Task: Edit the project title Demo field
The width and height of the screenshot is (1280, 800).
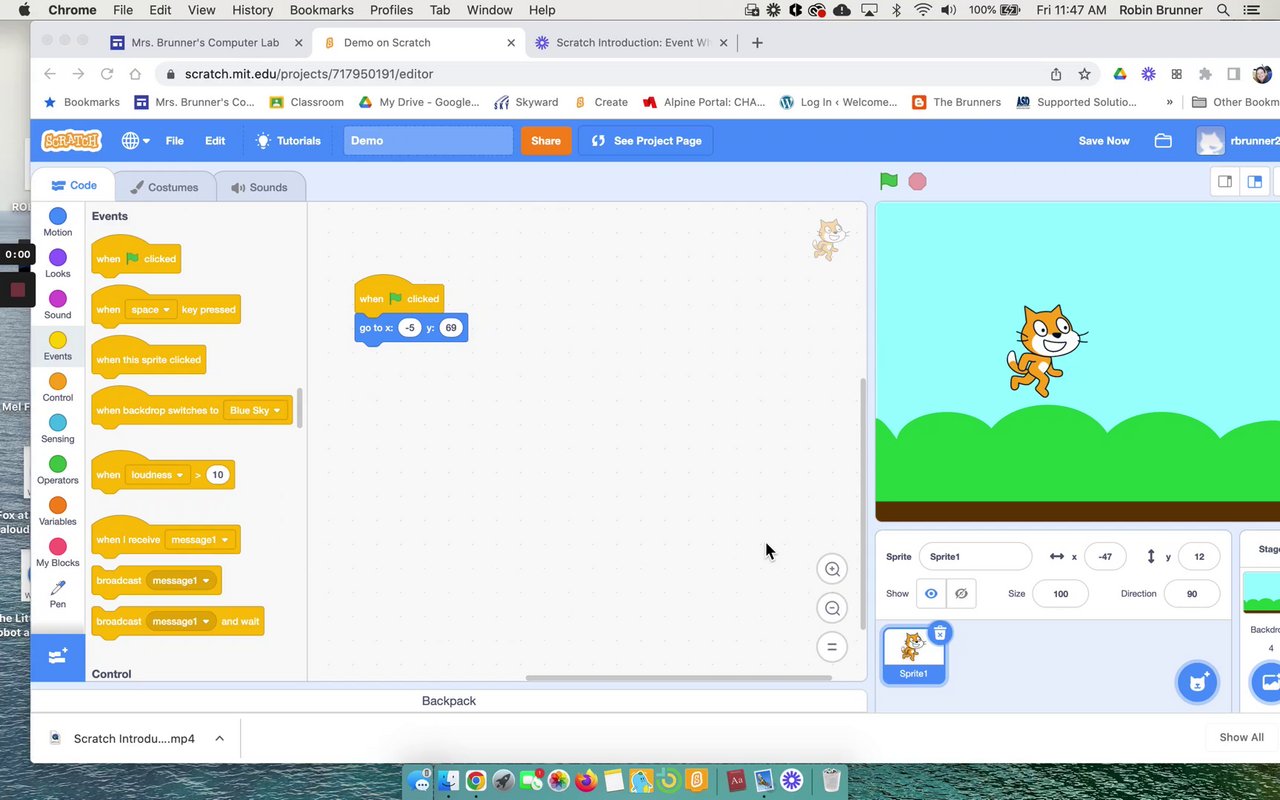Action: (x=428, y=141)
